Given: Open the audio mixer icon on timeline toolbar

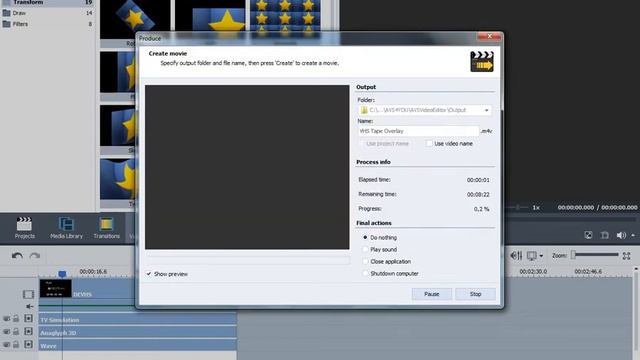Looking at the screenshot, I should pyautogui.click(x=516, y=256).
